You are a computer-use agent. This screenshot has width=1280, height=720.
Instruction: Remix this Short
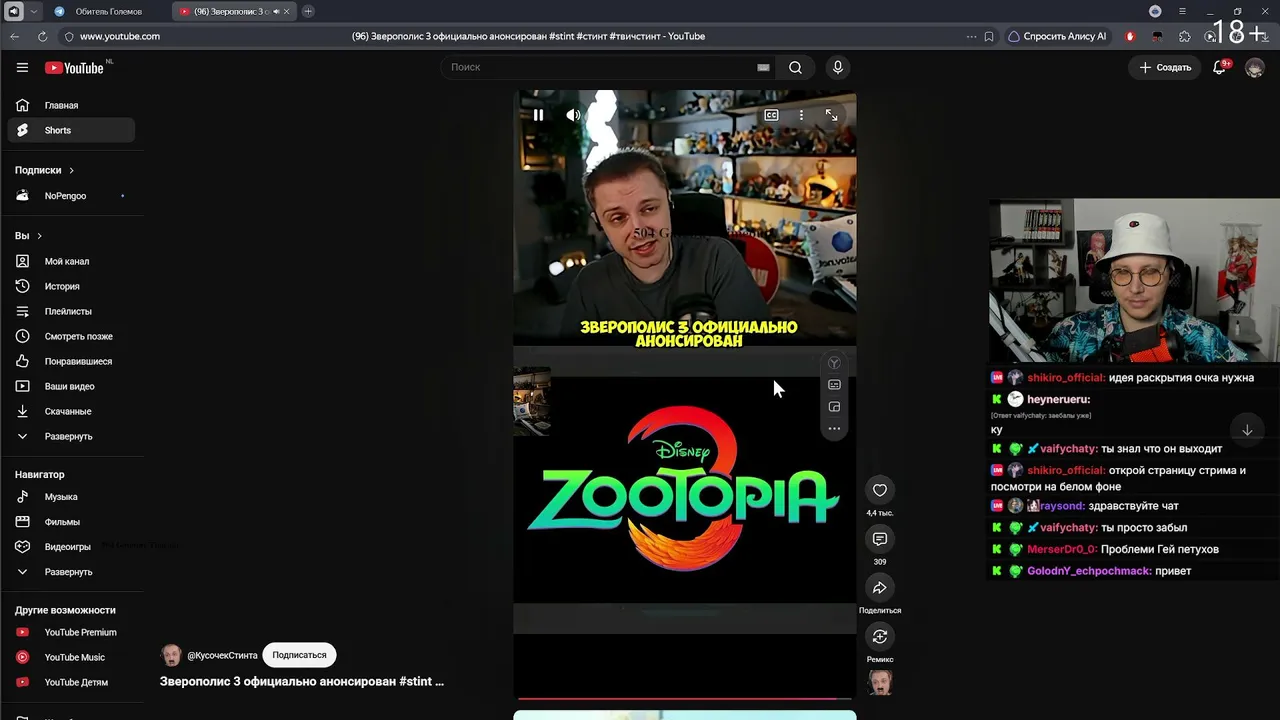[x=880, y=636]
